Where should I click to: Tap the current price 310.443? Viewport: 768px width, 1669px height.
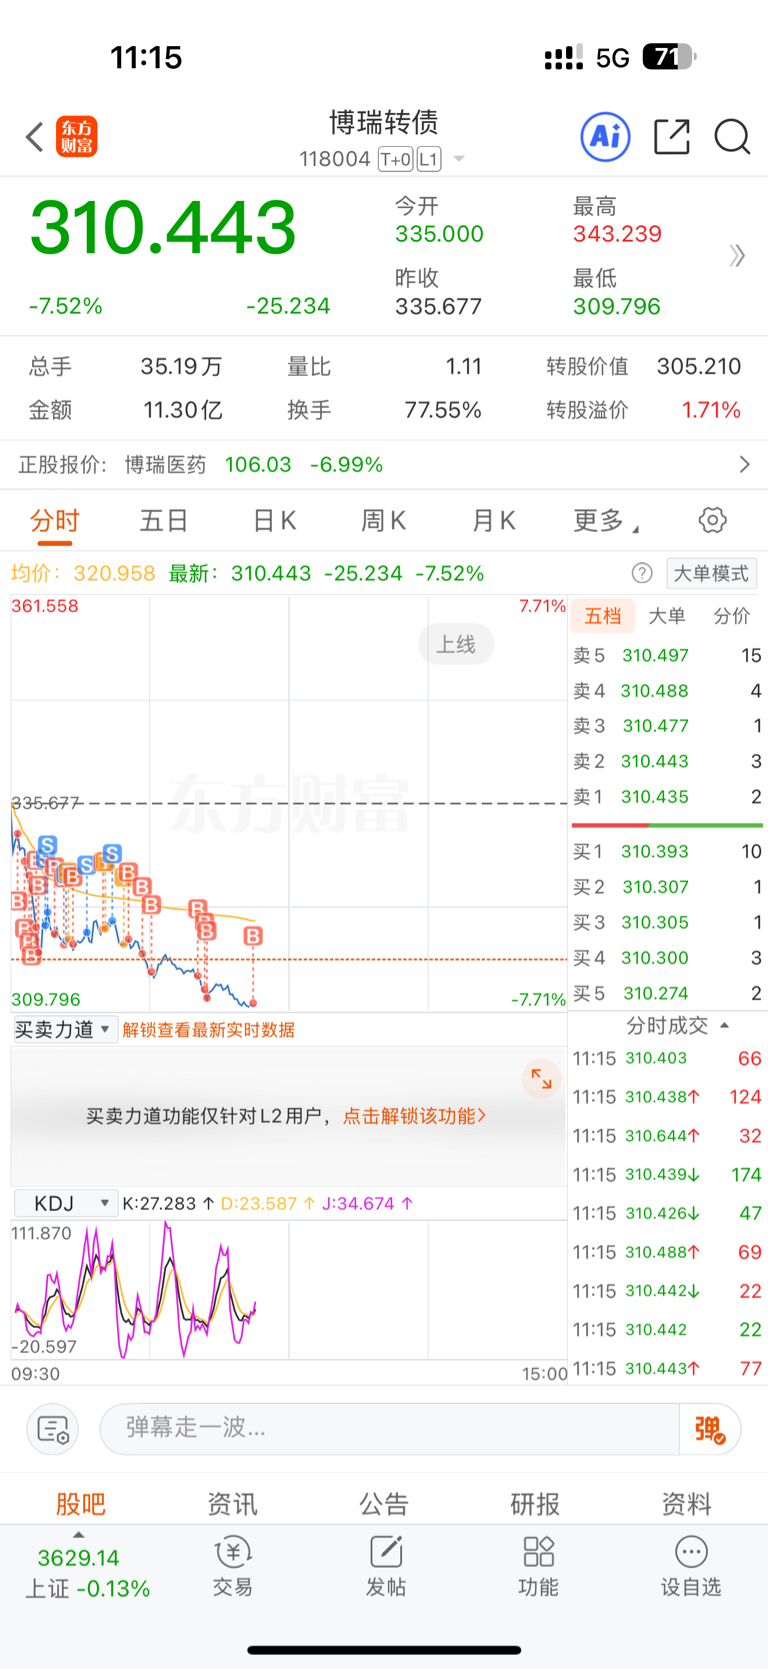[x=163, y=228]
